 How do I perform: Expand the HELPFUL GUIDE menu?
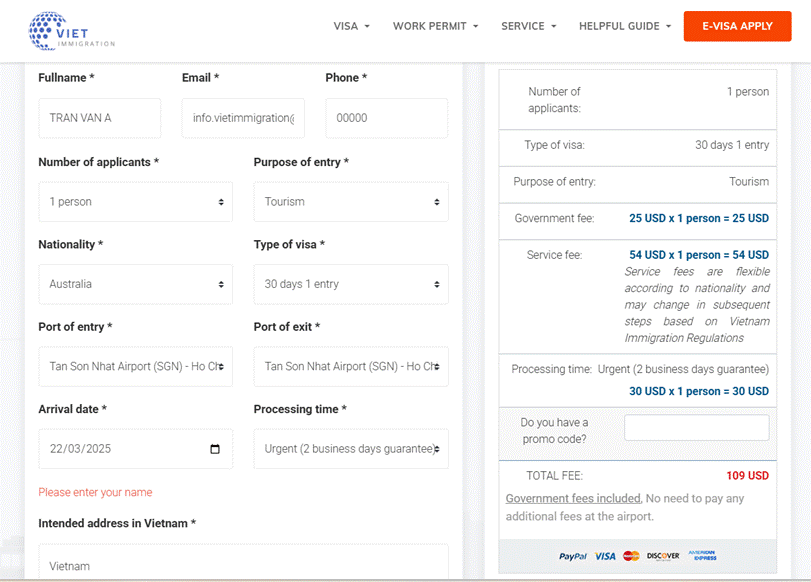tap(624, 26)
